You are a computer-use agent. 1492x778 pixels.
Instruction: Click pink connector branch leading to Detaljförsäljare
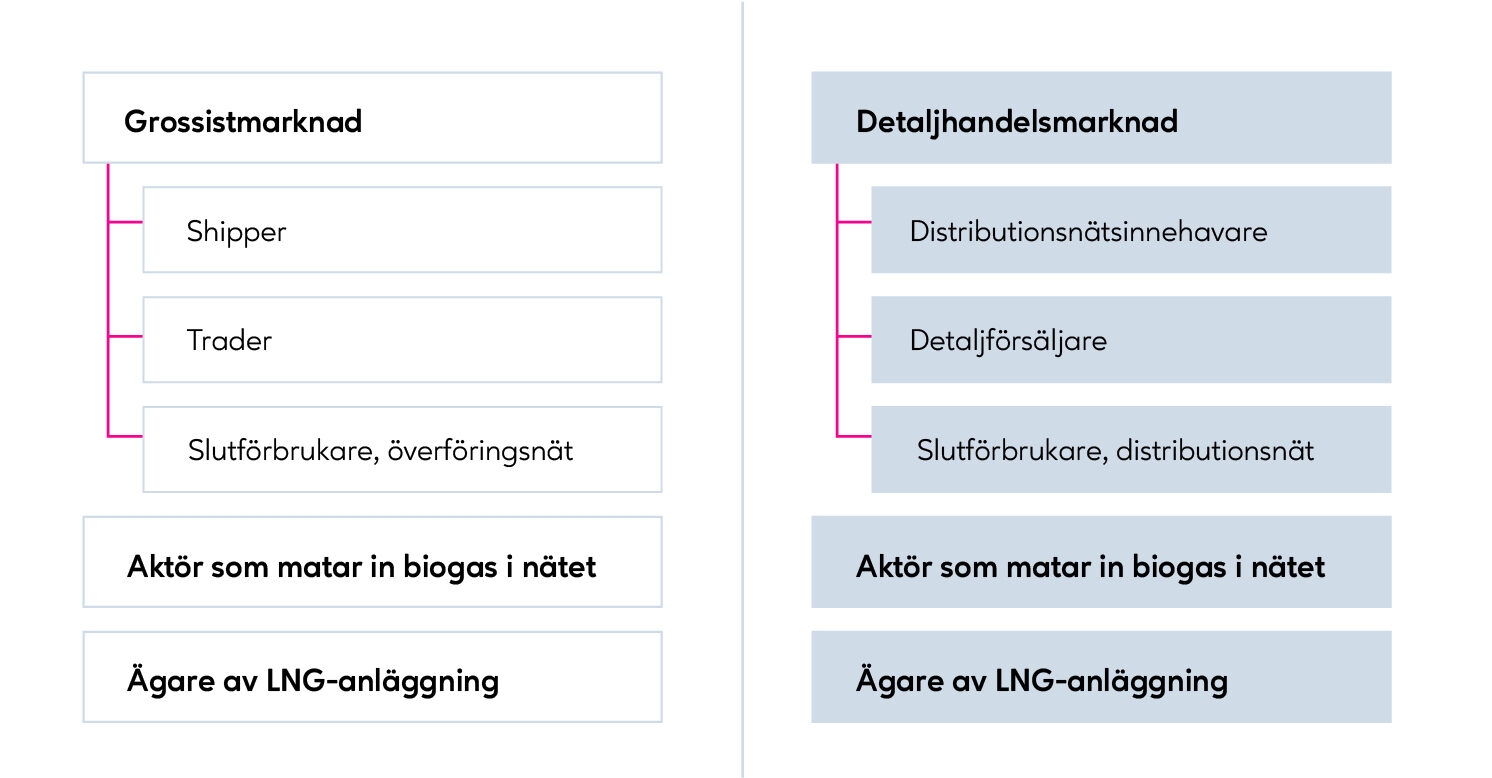point(854,337)
